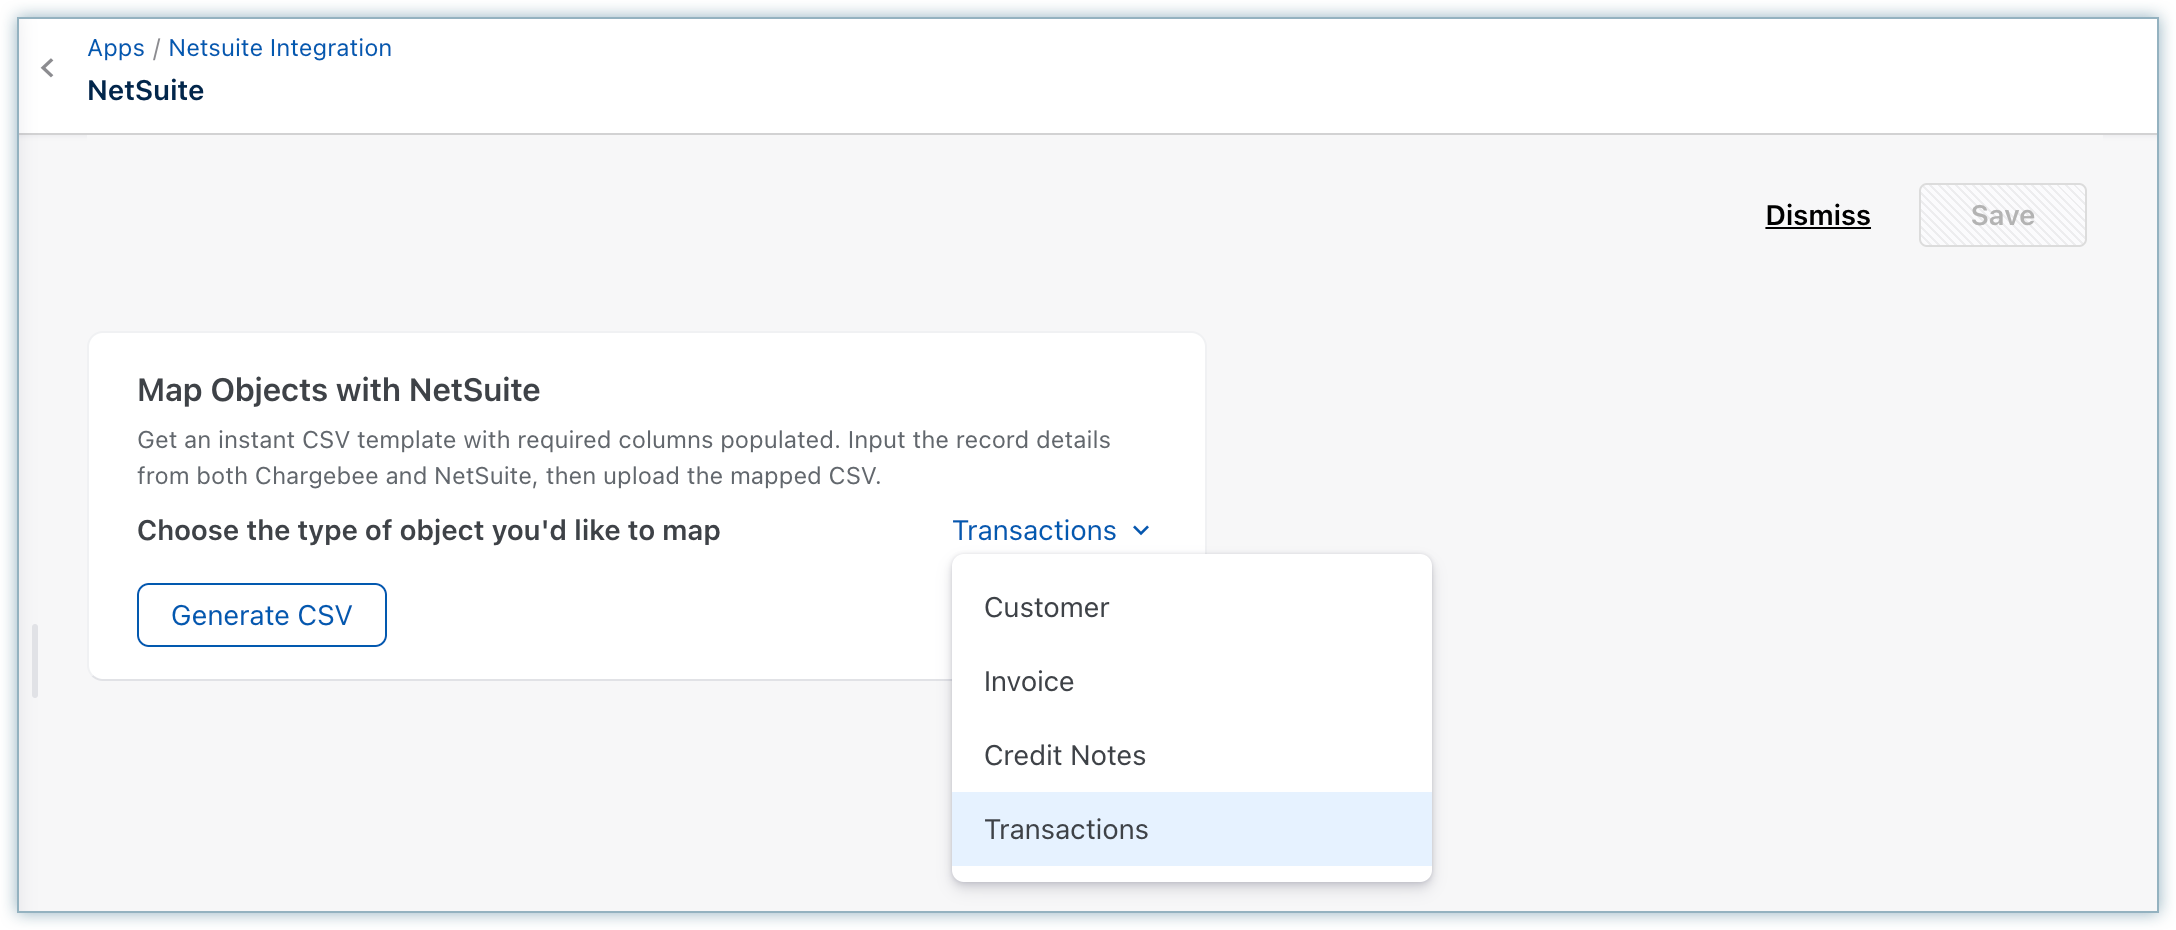Collapse dropdown using the chevron arrow
The image size is (2176, 930).
[x=1141, y=531]
